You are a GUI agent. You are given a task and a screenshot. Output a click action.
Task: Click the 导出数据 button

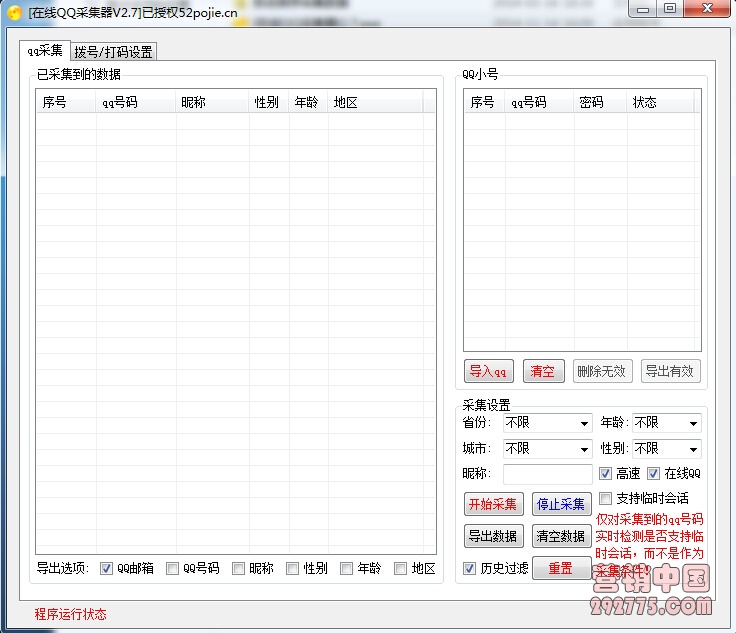coord(493,536)
